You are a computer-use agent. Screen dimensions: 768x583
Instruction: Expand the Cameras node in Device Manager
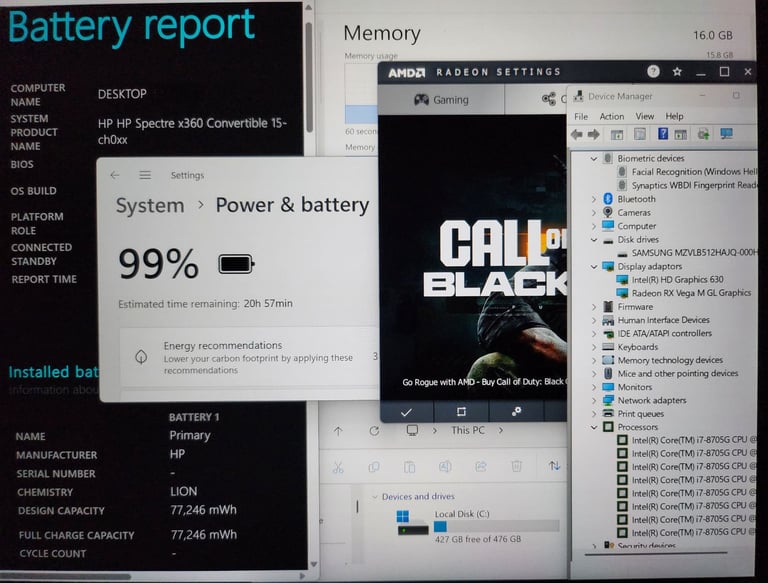pyautogui.click(x=594, y=213)
